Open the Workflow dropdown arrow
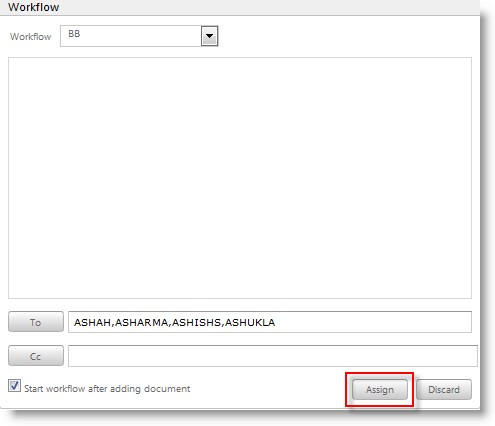 tap(209, 36)
